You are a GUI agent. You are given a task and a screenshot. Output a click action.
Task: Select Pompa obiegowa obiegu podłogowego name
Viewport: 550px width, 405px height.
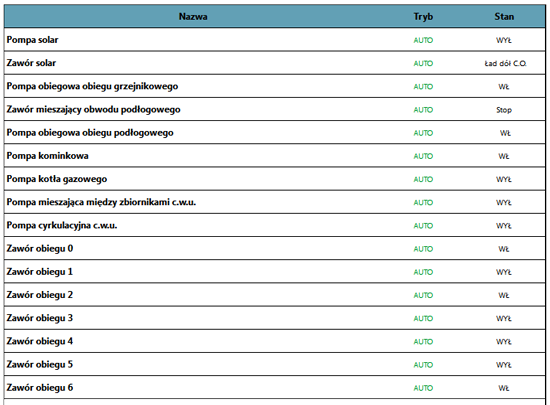(x=90, y=133)
